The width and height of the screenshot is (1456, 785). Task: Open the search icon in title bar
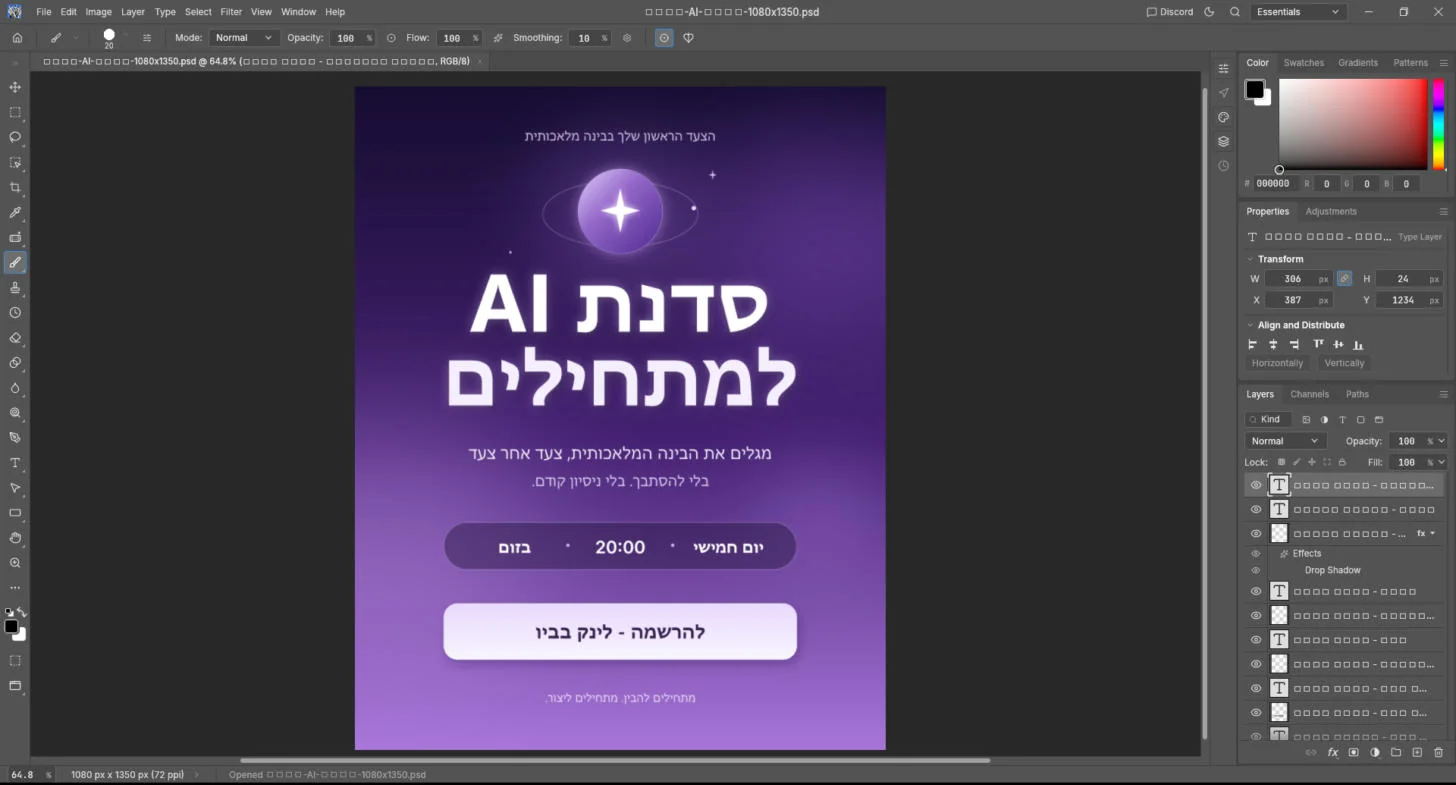(1235, 12)
